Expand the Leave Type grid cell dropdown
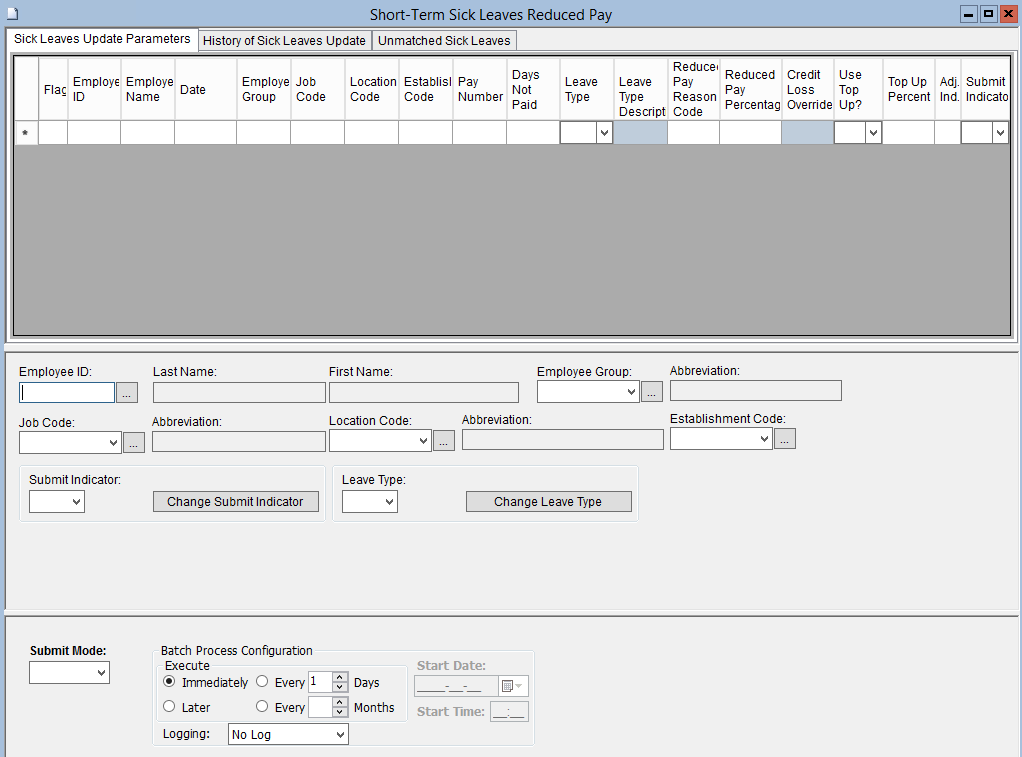 tap(604, 133)
